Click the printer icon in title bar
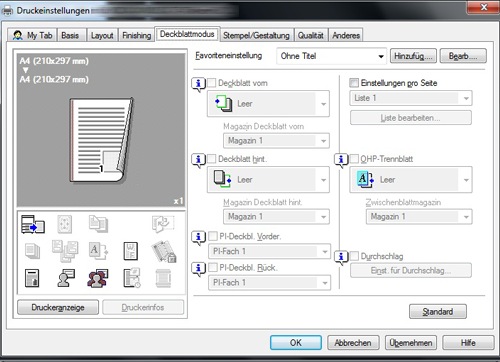Viewport: 500px width, 362px height. tap(7, 10)
